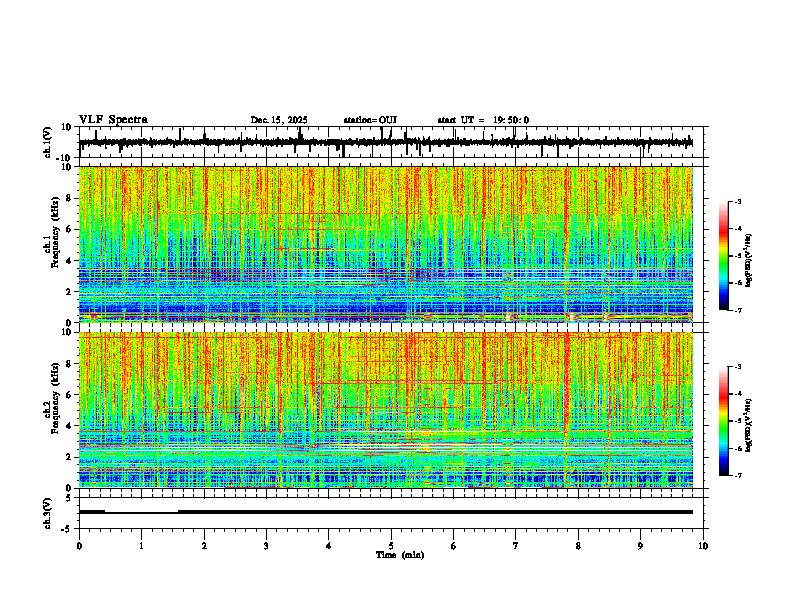Click the "Time (min)" axis label
792x612 pixels.
[x=400, y=555]
